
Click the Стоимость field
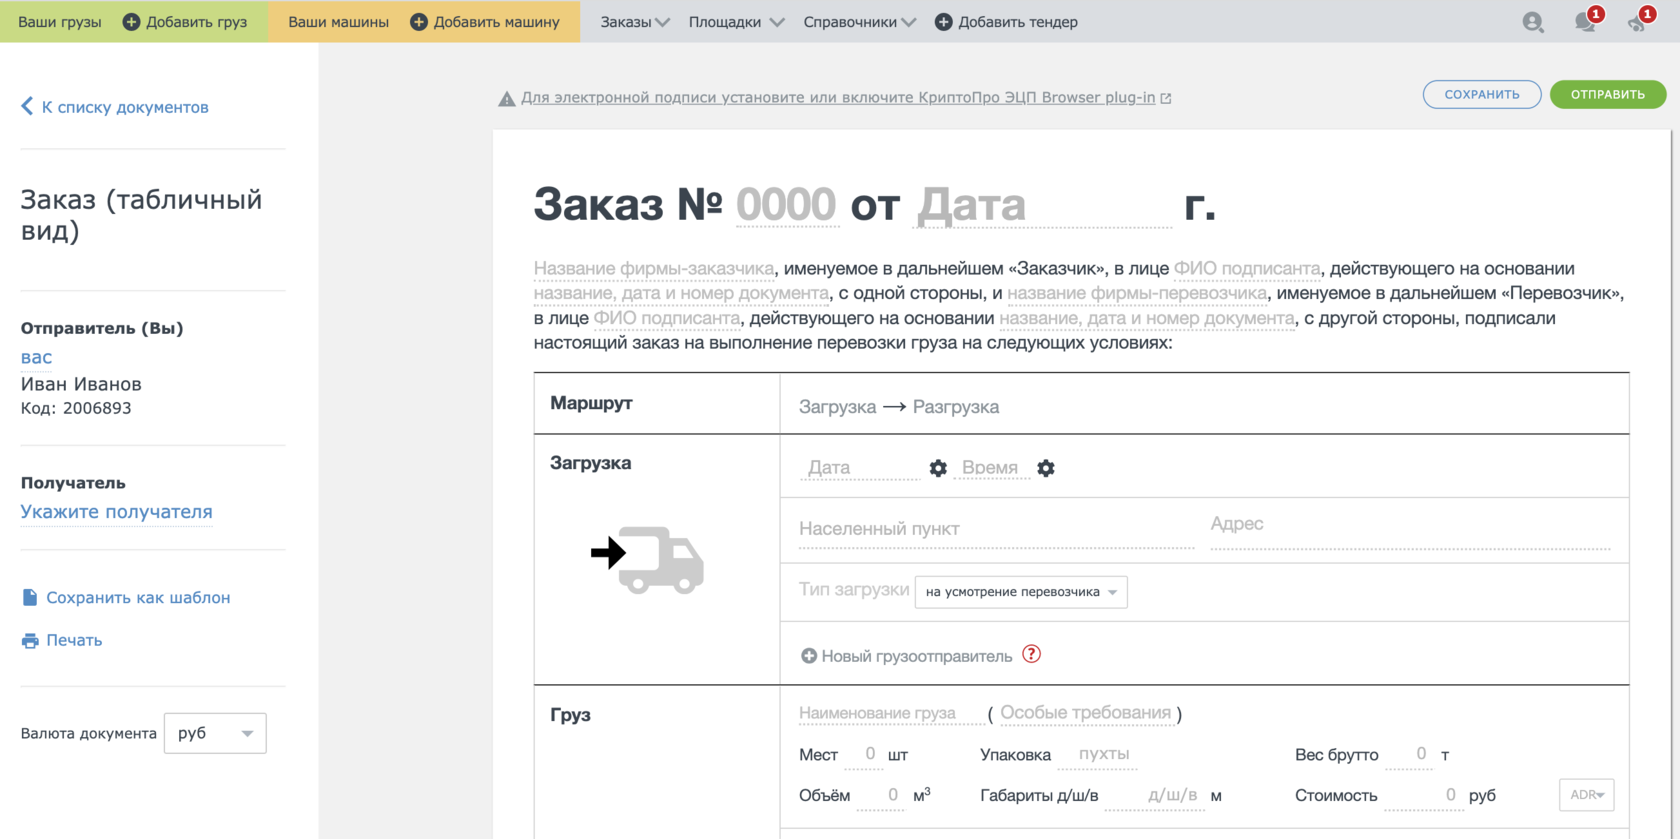pyautogui.click(x=1424, y=795)
